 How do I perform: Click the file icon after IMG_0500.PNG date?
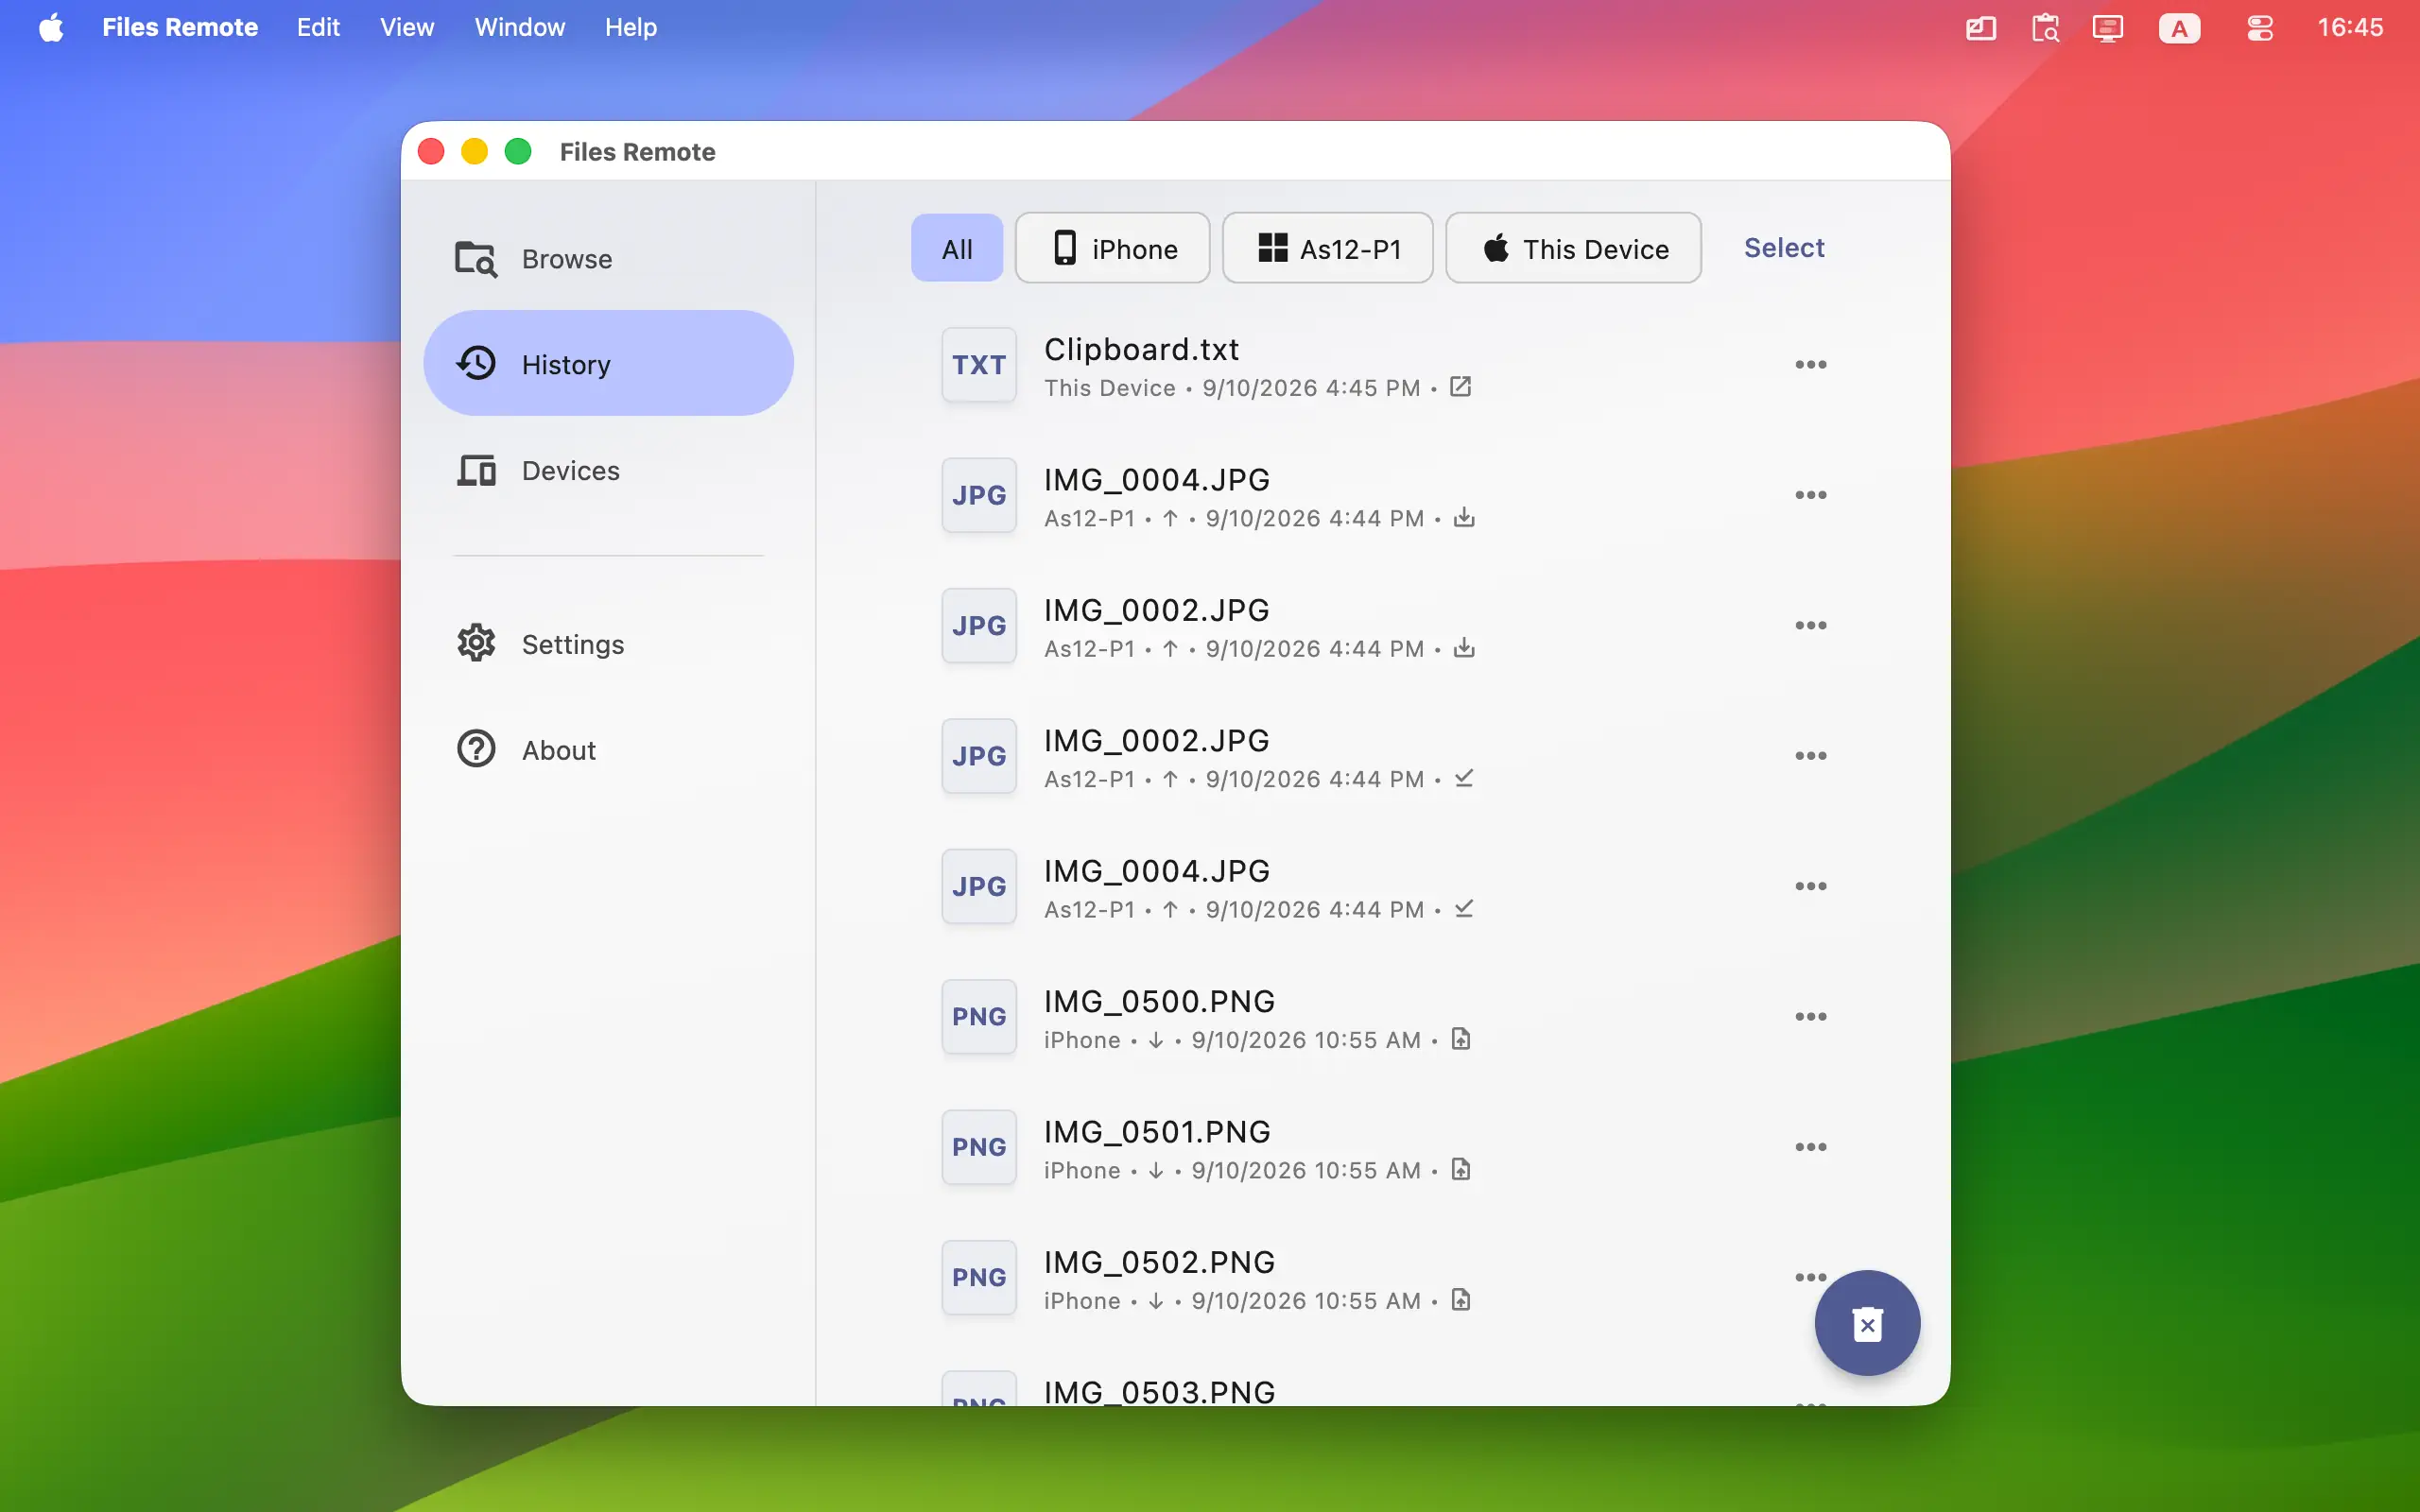(1461, 1039)
